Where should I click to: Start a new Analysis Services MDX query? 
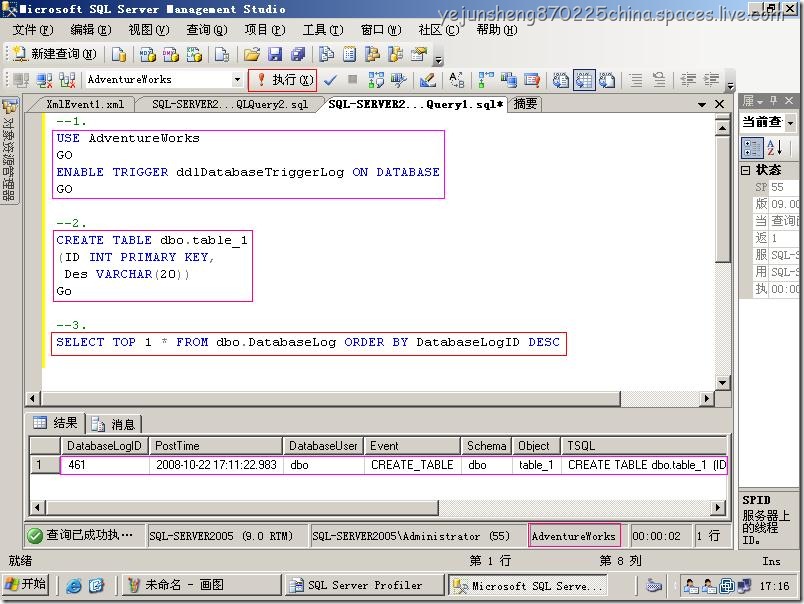coord(148,54)
